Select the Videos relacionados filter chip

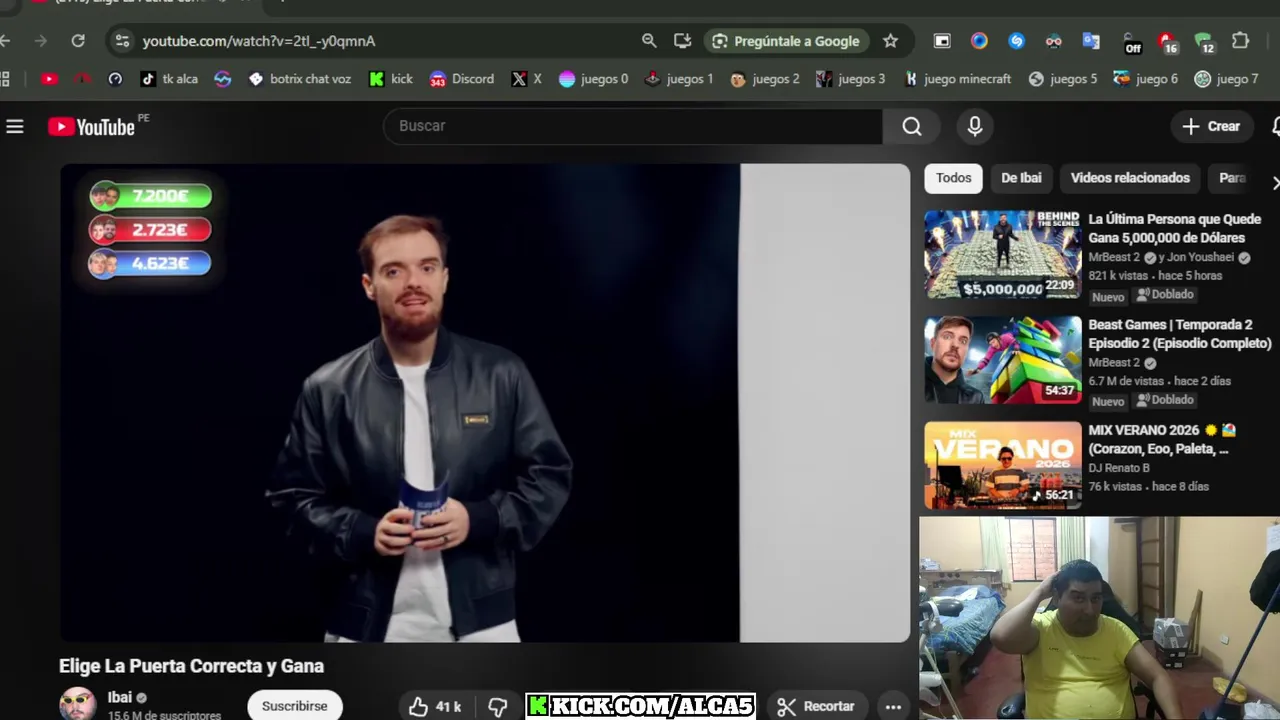coord(1130,178)
